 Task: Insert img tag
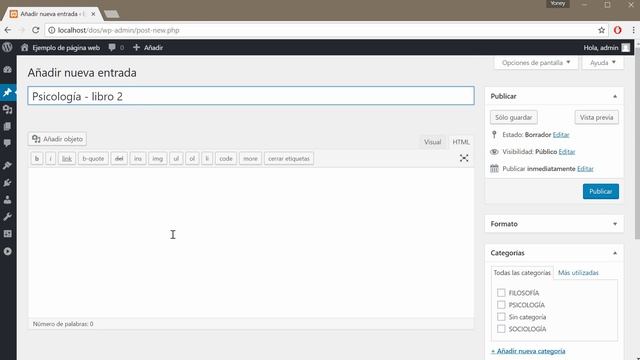(158, 158)
